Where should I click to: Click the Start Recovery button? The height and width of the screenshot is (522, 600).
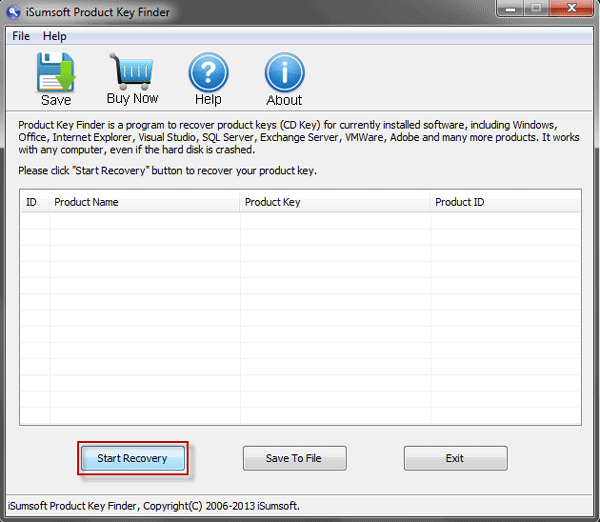132,458
